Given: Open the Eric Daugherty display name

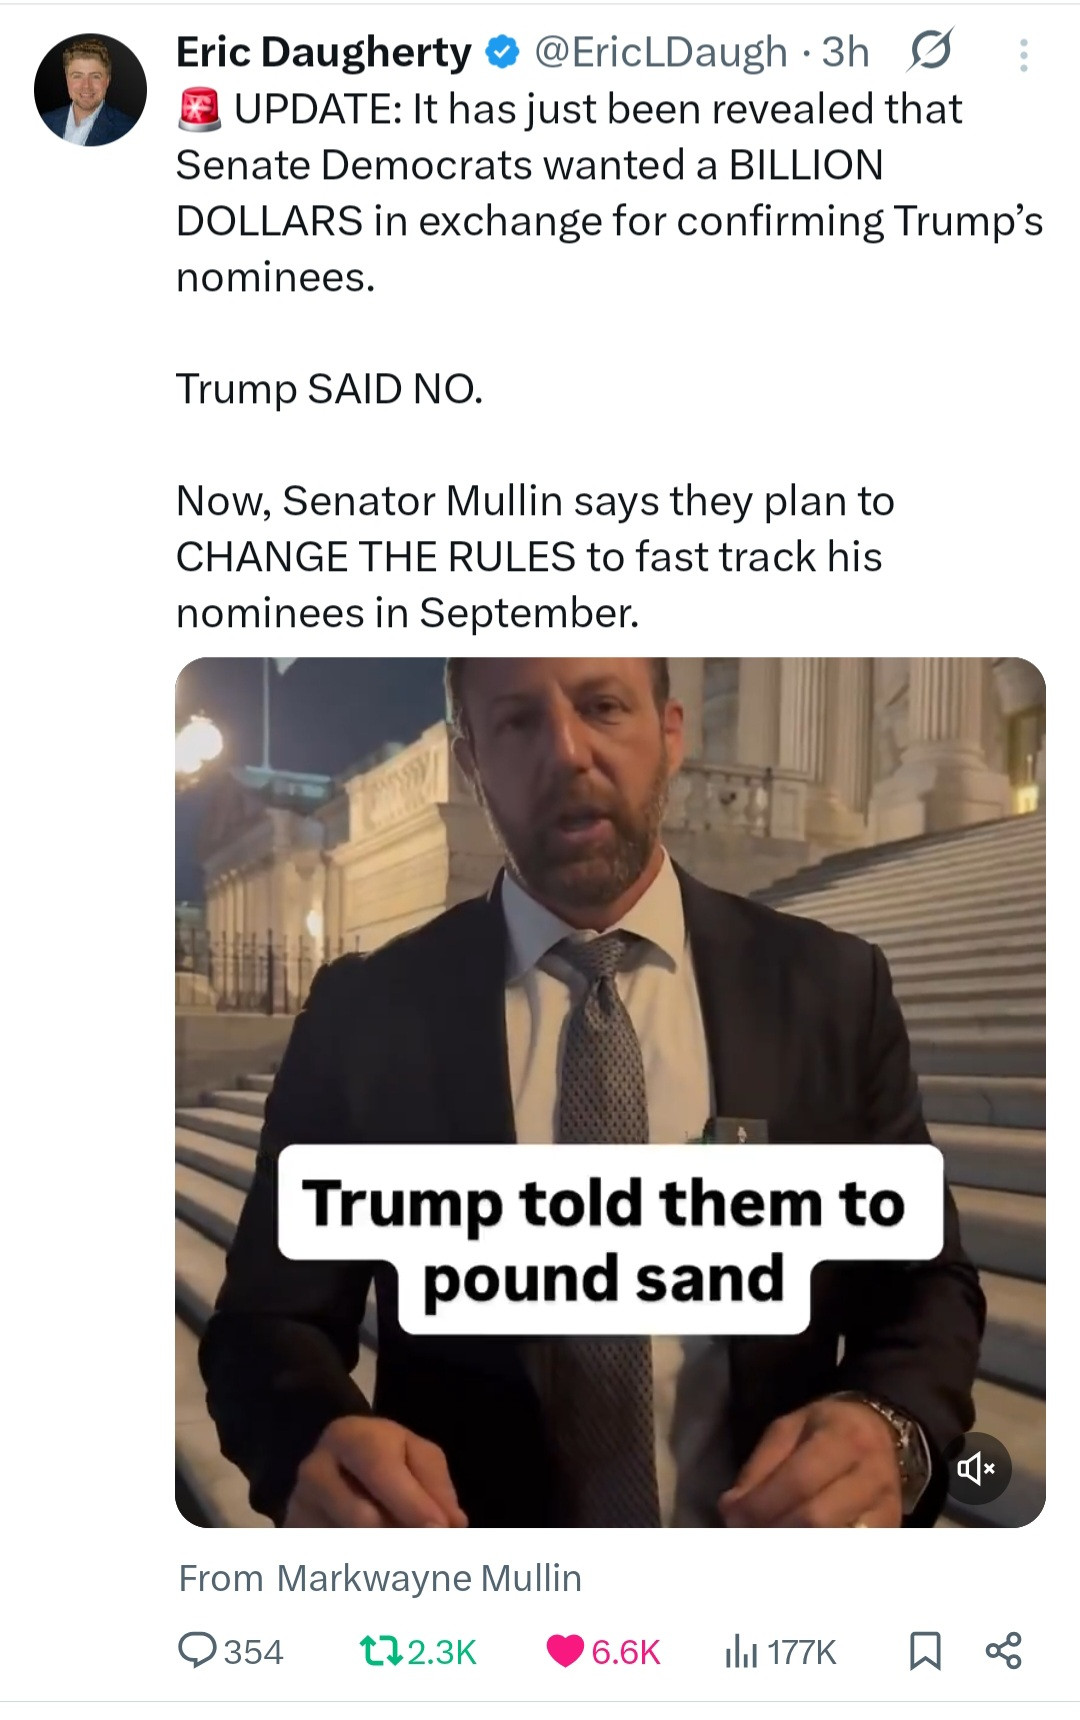Looking at the screenshot, I should (324, 52).
